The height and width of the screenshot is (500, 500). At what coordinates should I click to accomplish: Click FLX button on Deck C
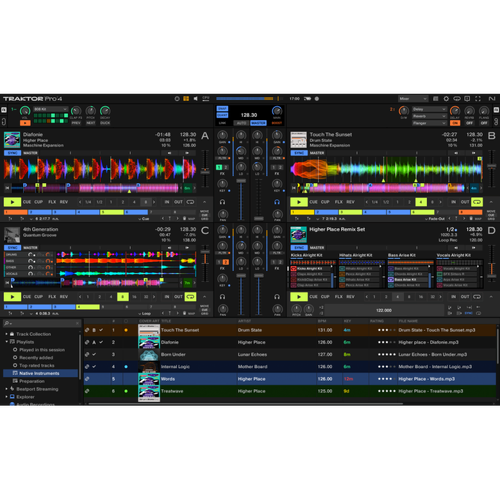pyautogui.click(x=52, y=297)
